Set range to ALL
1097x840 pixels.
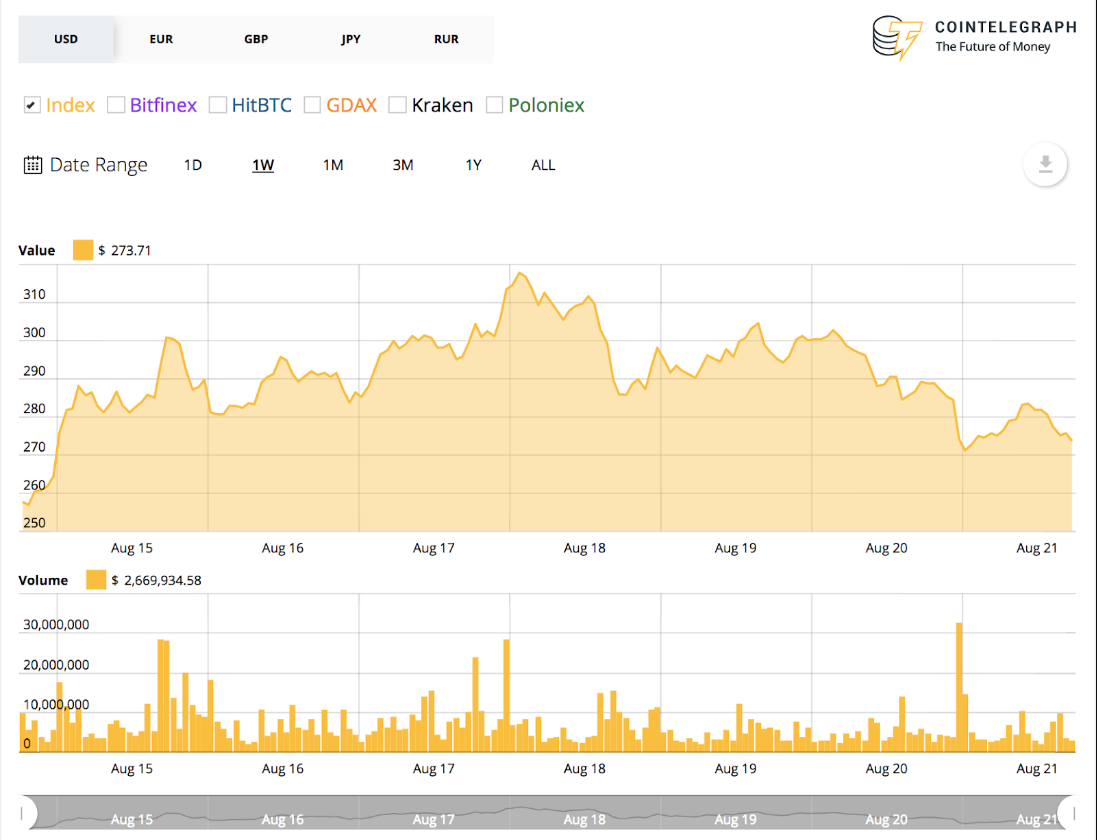click(544, 165)
